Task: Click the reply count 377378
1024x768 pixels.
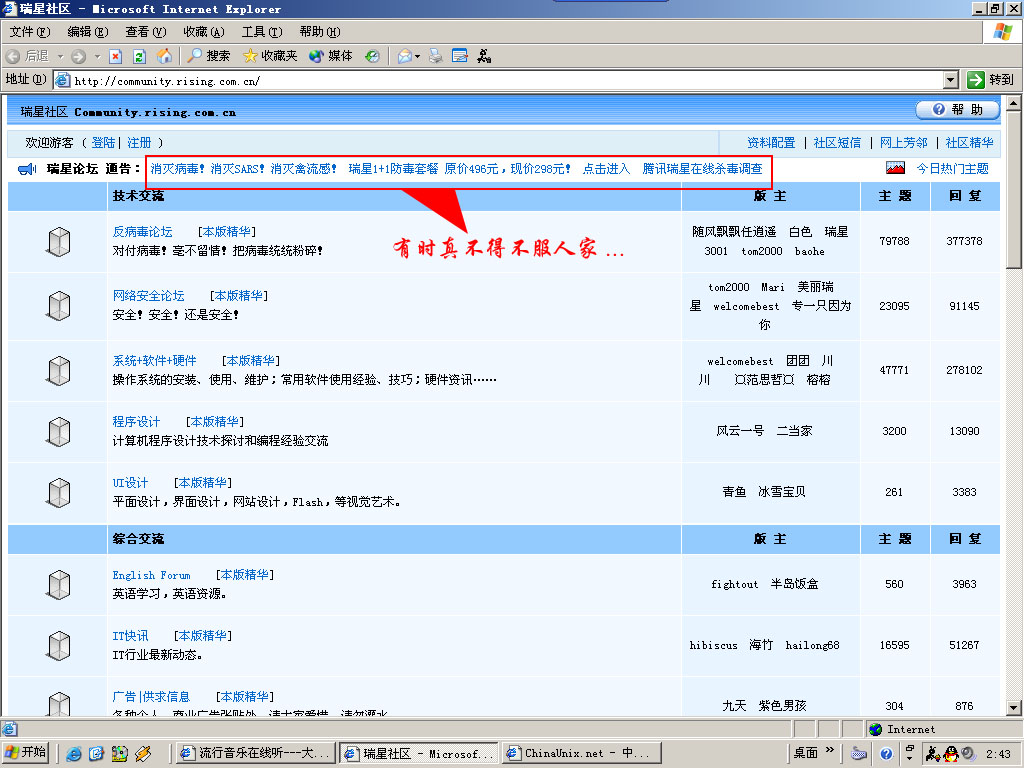Action: pos(964,241)
